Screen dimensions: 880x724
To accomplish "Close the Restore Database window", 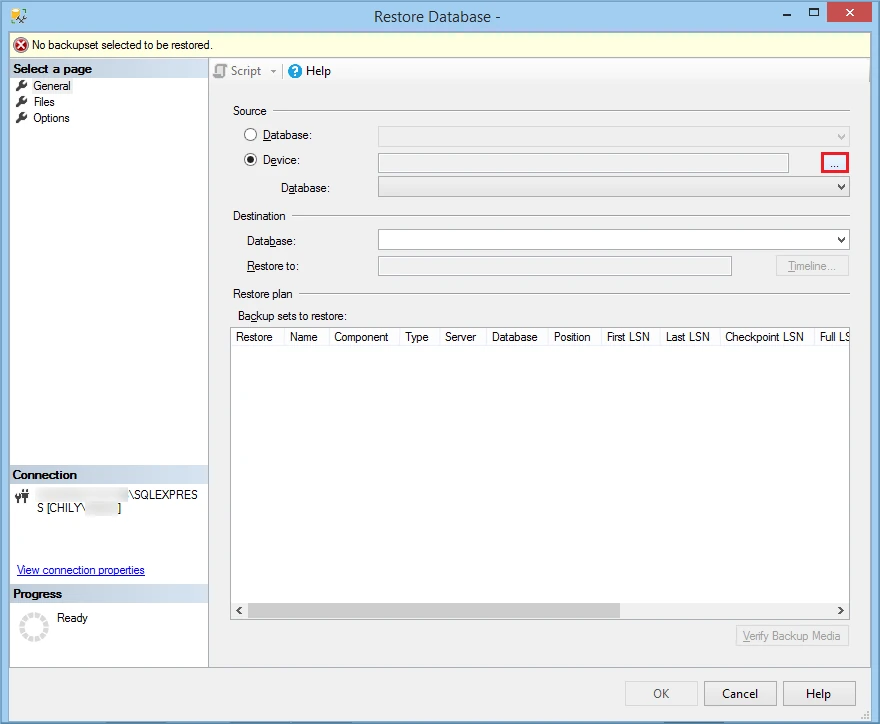I will tap(850, 12).
